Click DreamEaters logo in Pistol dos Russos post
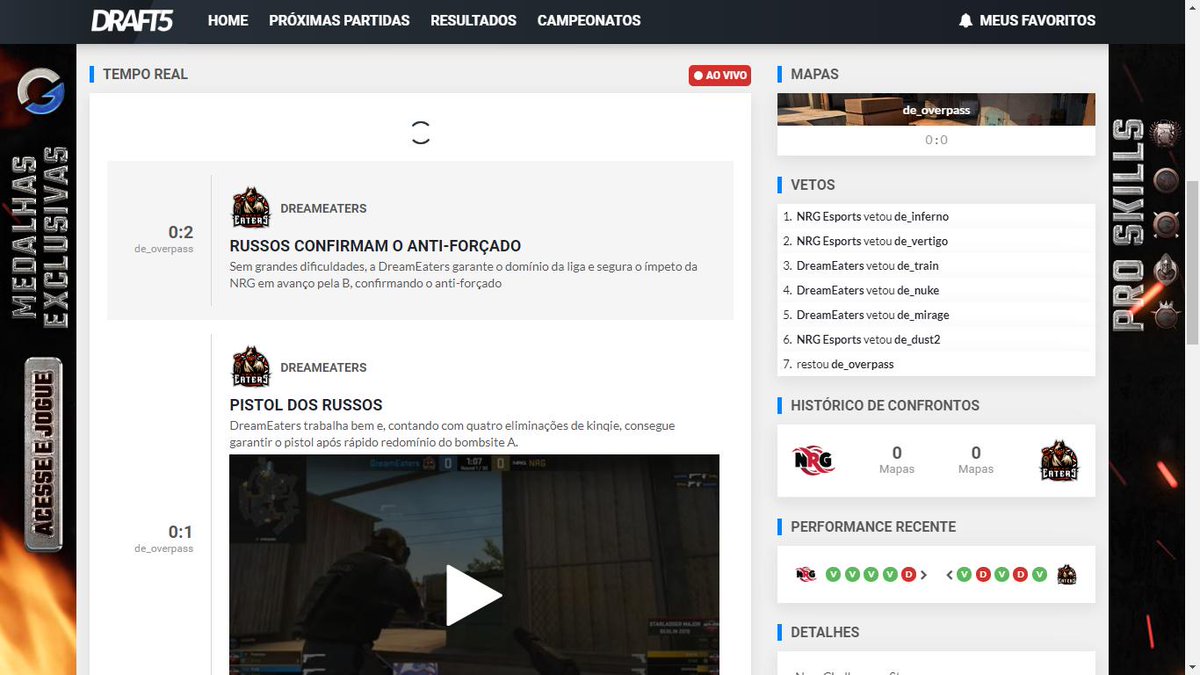This screenshot has width=1200, height=675. point(251,367)
